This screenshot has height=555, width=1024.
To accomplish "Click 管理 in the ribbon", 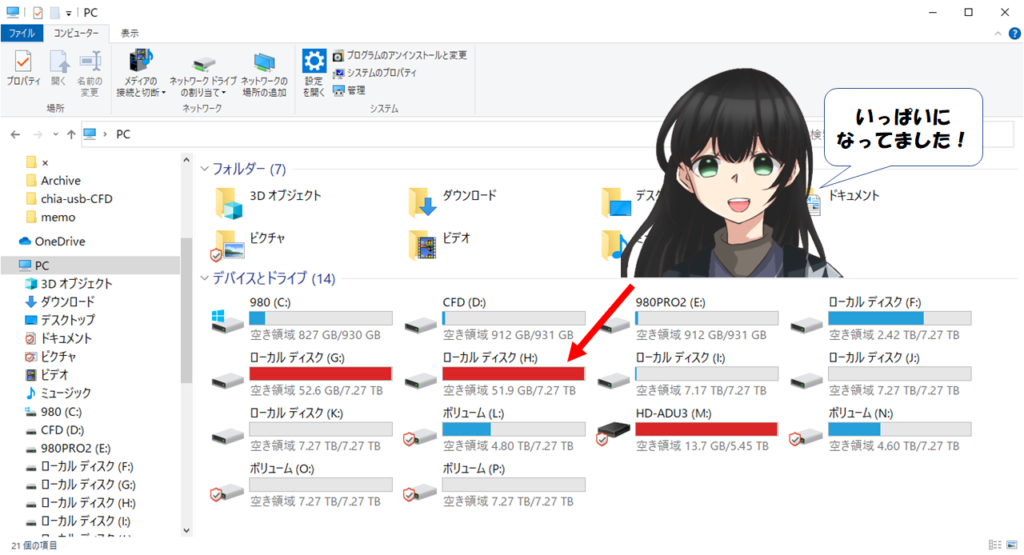I will (x=349, y=90).
